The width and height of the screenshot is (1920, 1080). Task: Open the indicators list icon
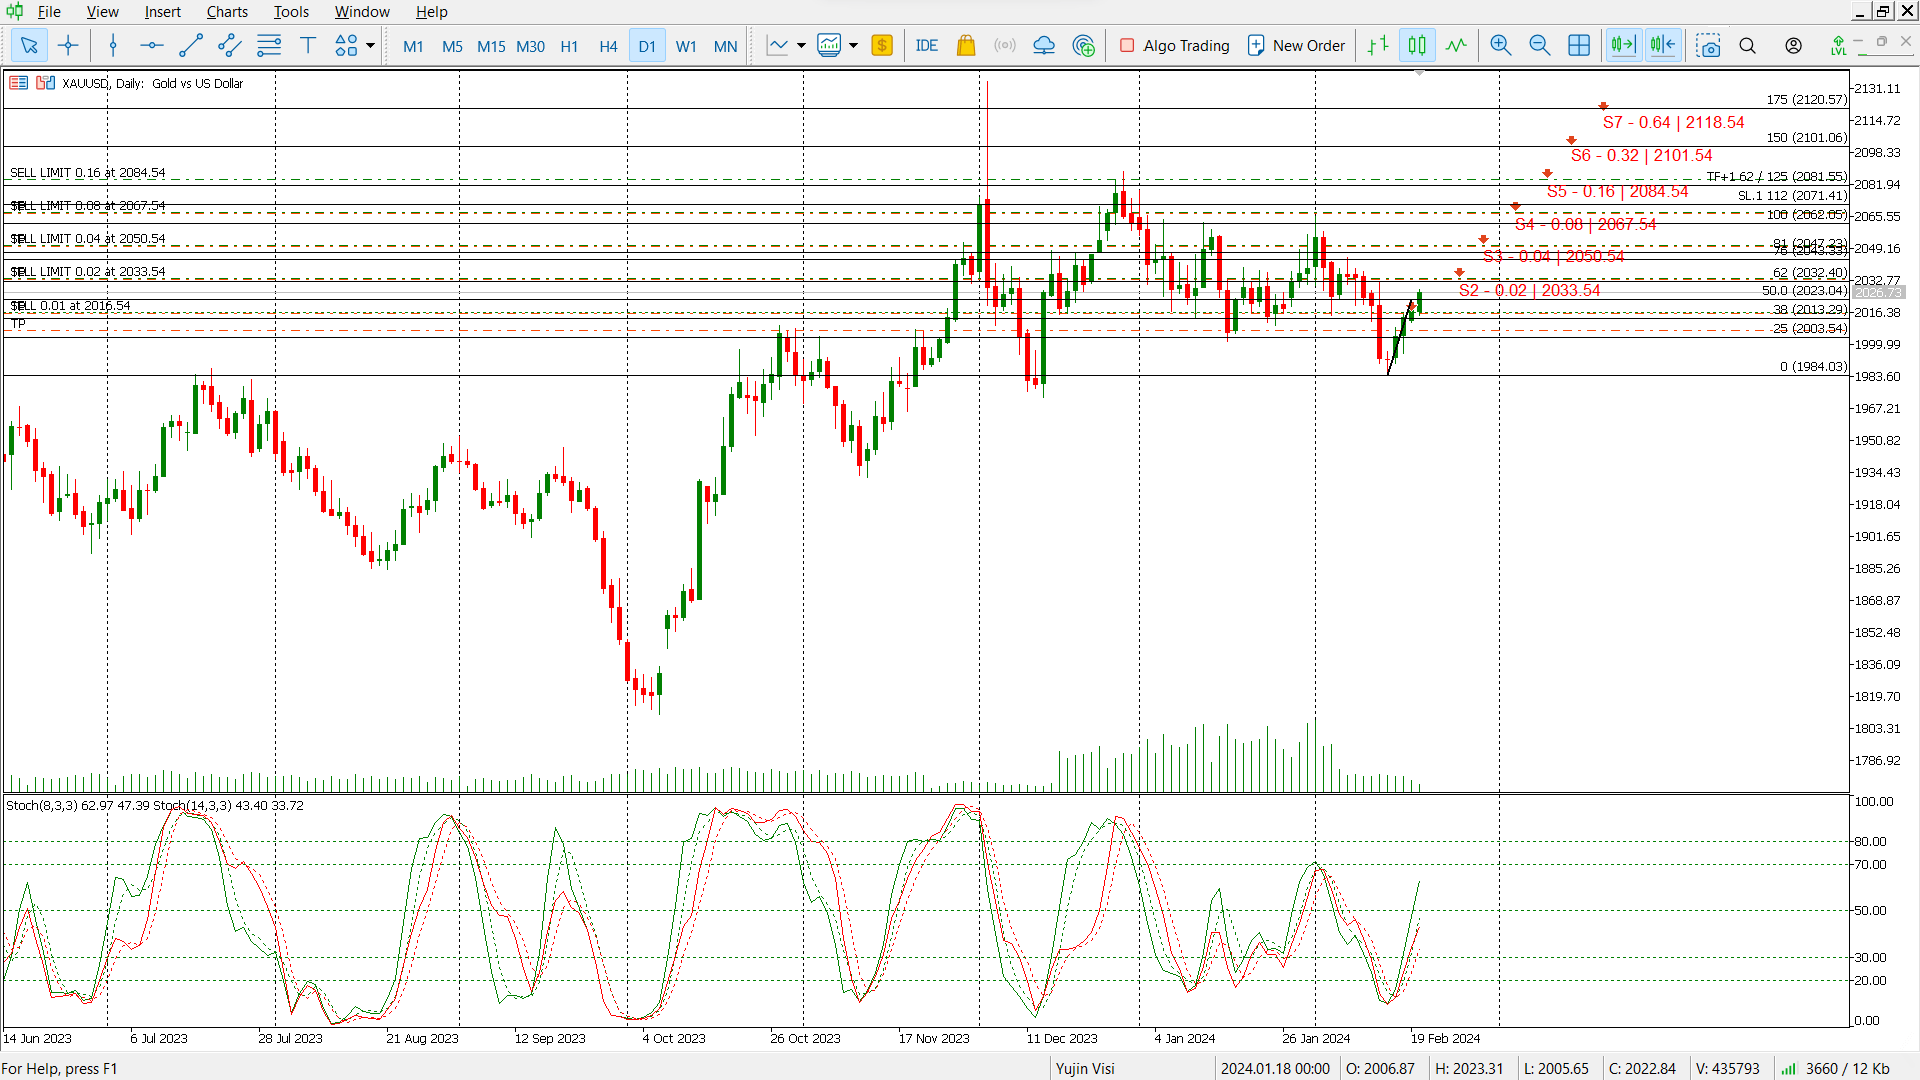[x=829, y=45]
